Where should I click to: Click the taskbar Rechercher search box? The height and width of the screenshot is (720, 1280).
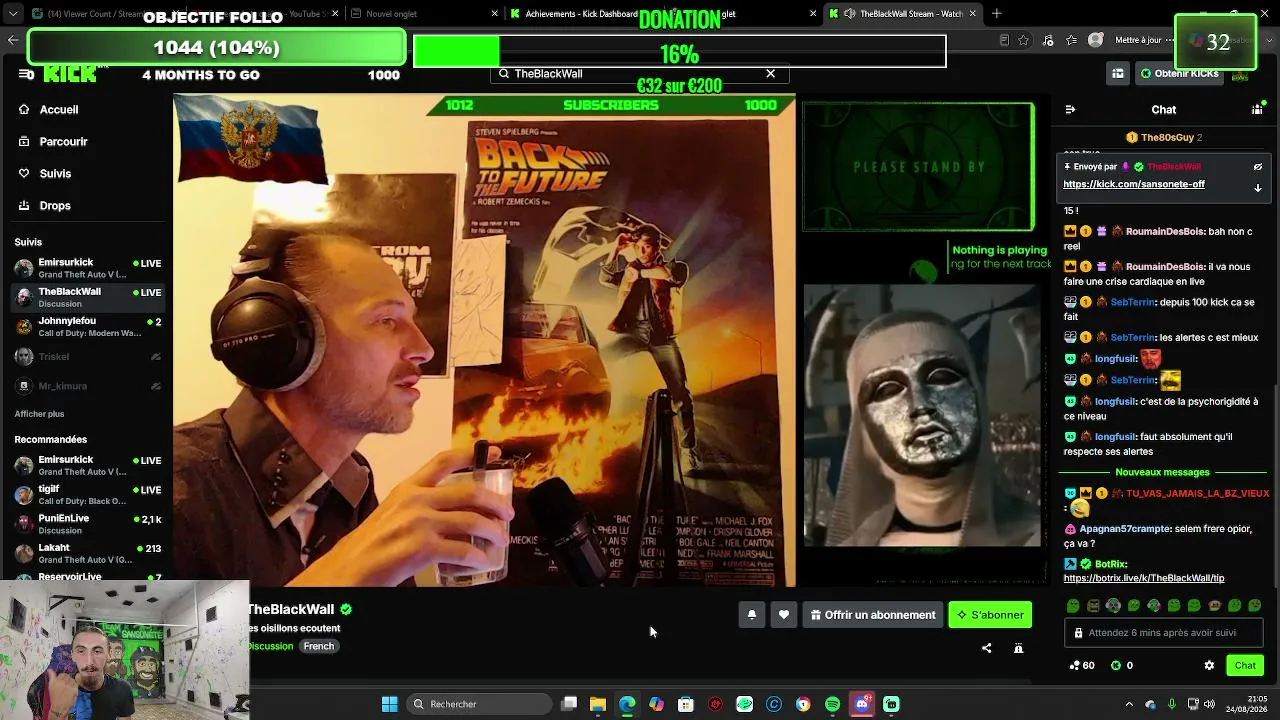(480, 704)
